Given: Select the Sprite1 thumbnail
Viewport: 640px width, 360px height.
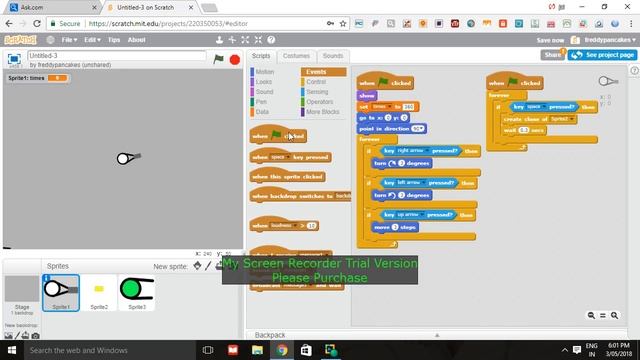Looking at the screenshot, I should [x=61, y=293].
